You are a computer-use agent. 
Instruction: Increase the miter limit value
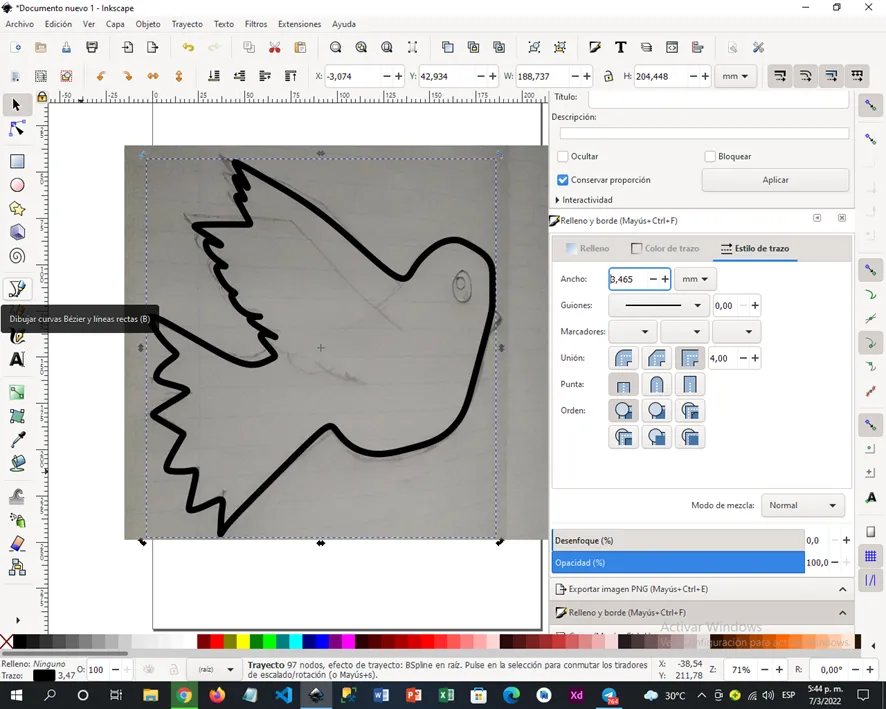click(755, 358)
